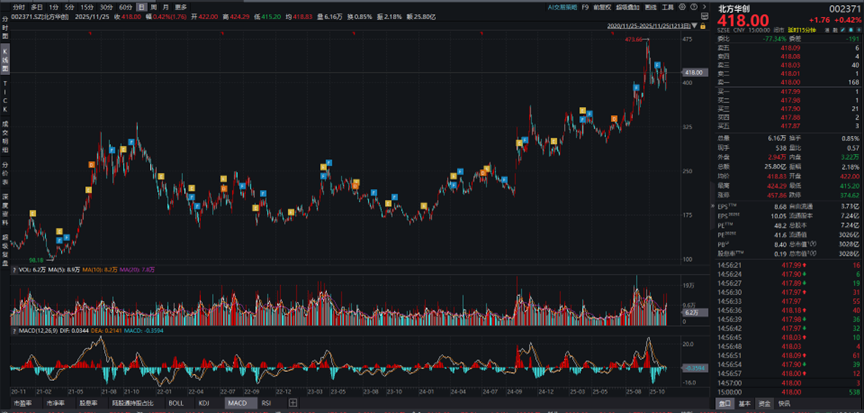Open the 工具 tools menu
The width and height of the screenshot is (864, 413).
tap(668, 6)
